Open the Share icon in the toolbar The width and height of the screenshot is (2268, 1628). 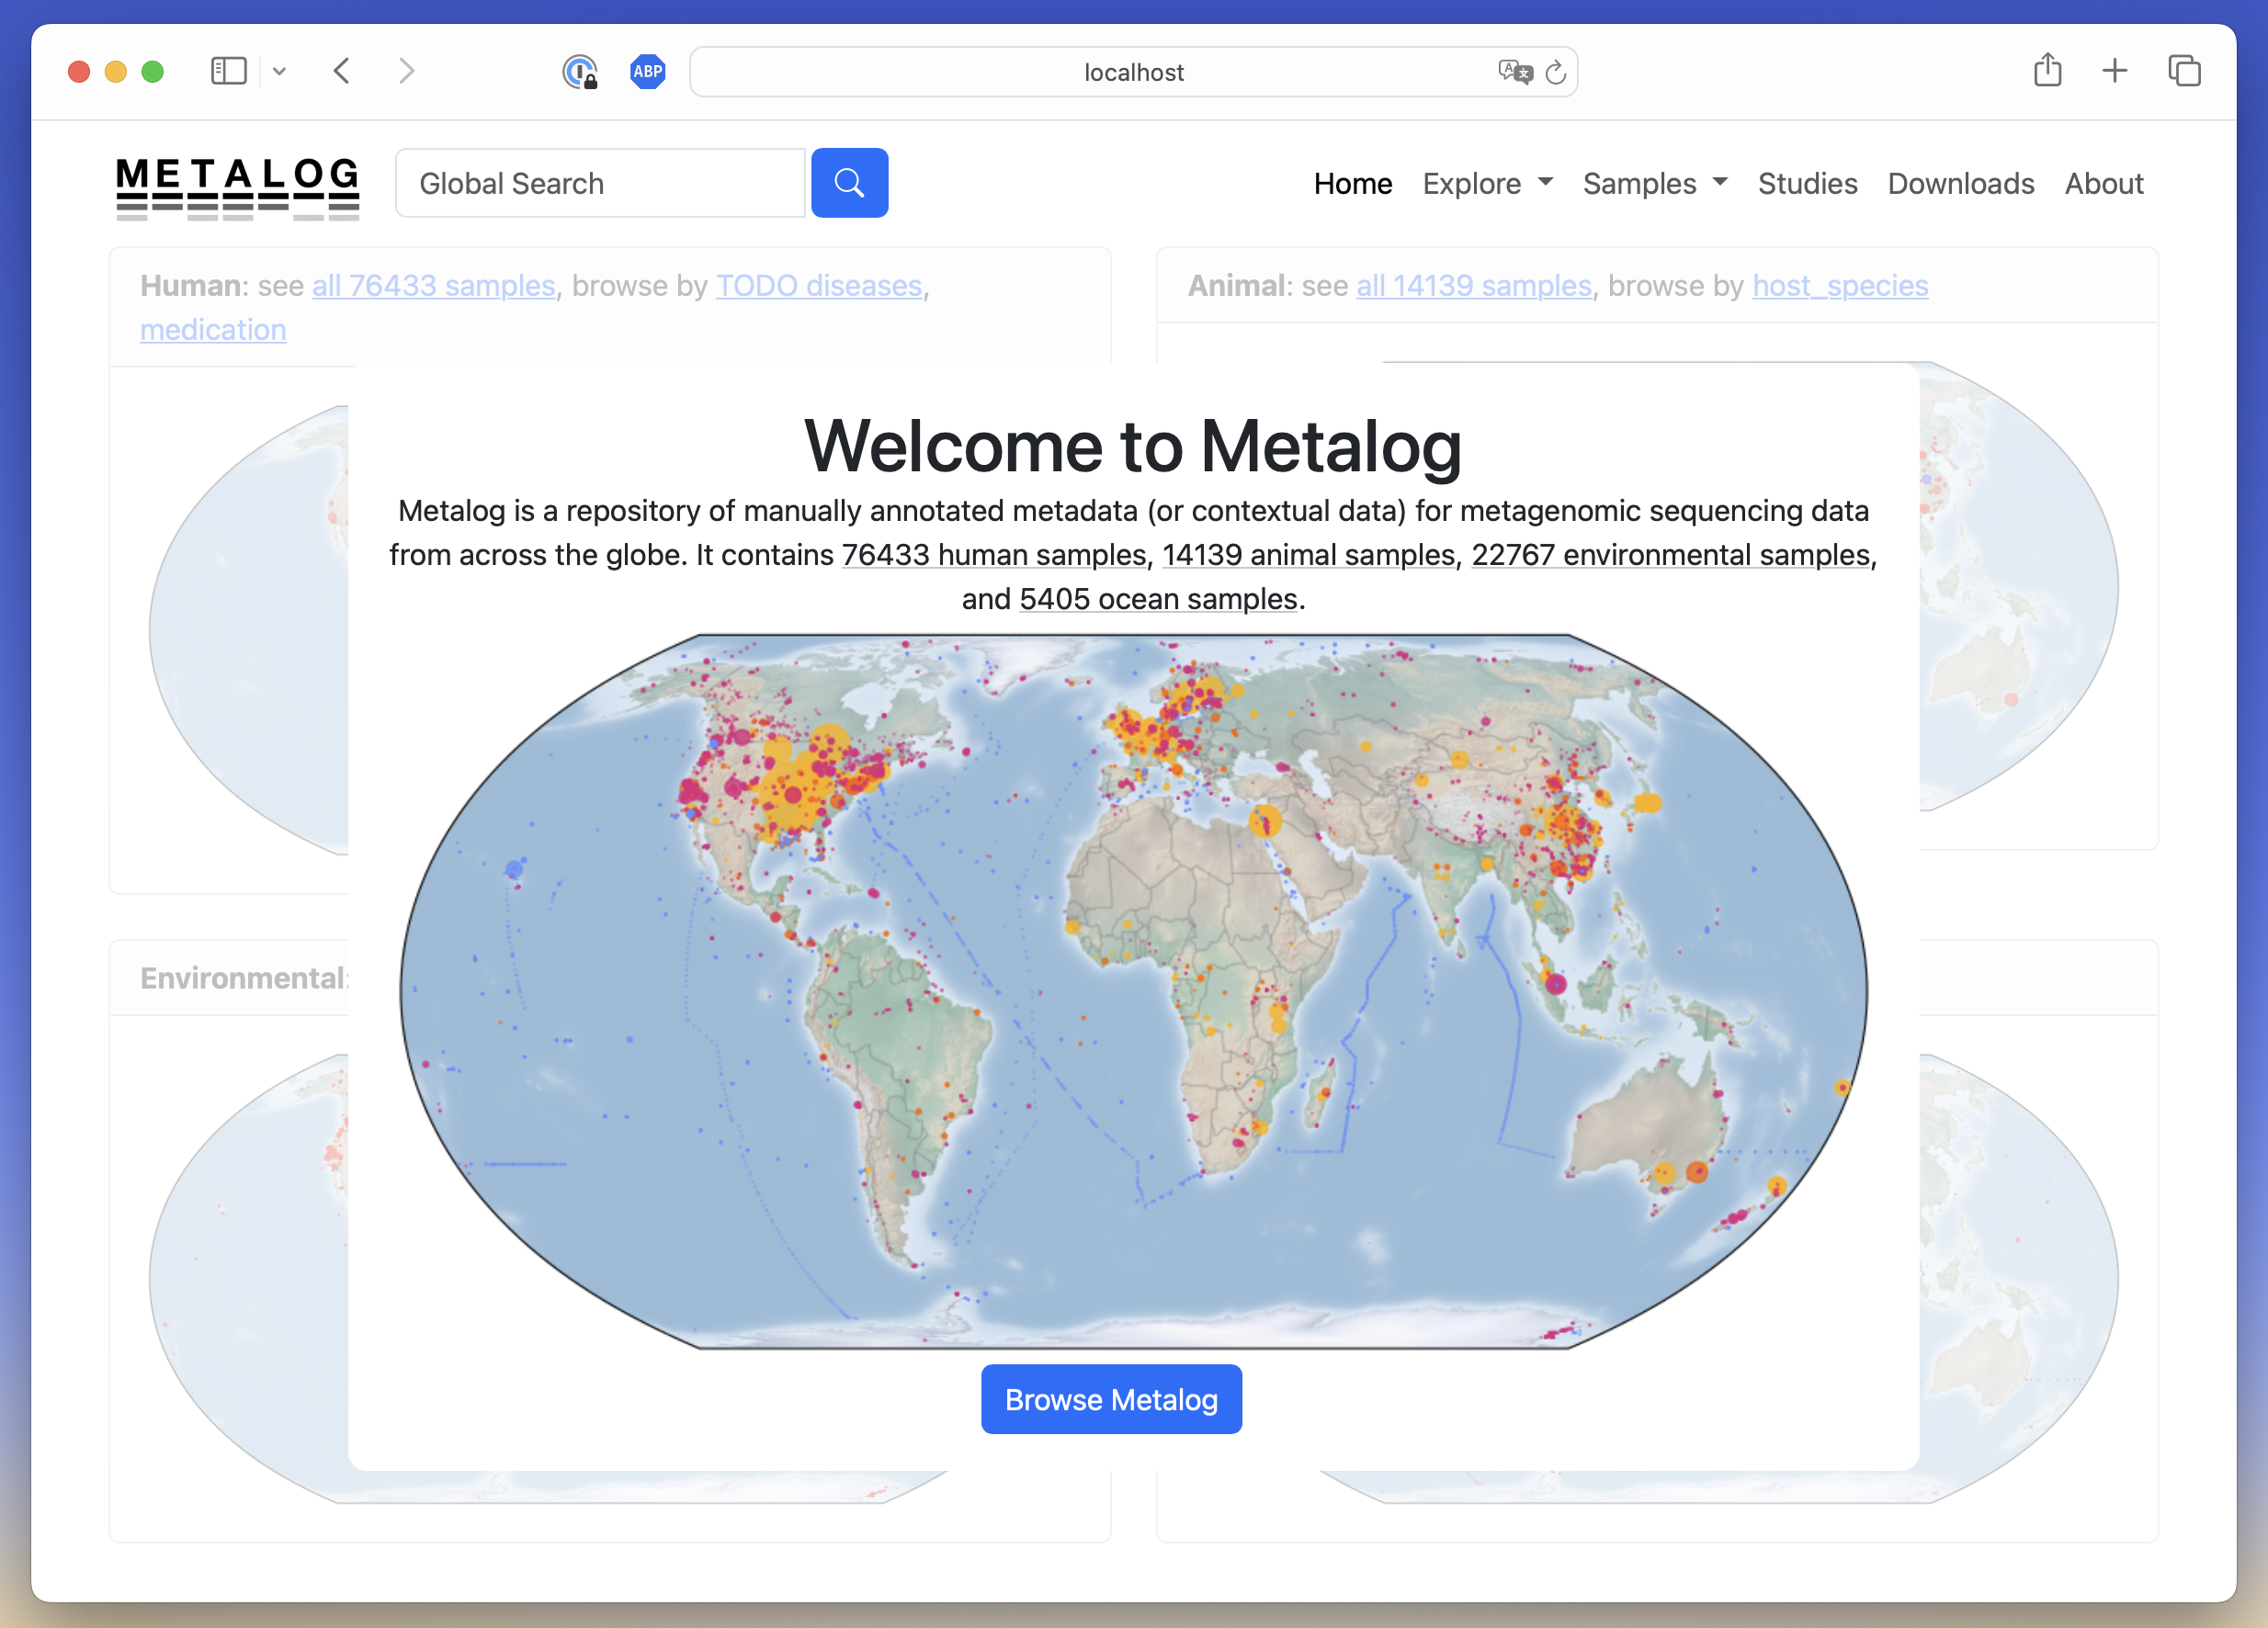(2047, 71)
